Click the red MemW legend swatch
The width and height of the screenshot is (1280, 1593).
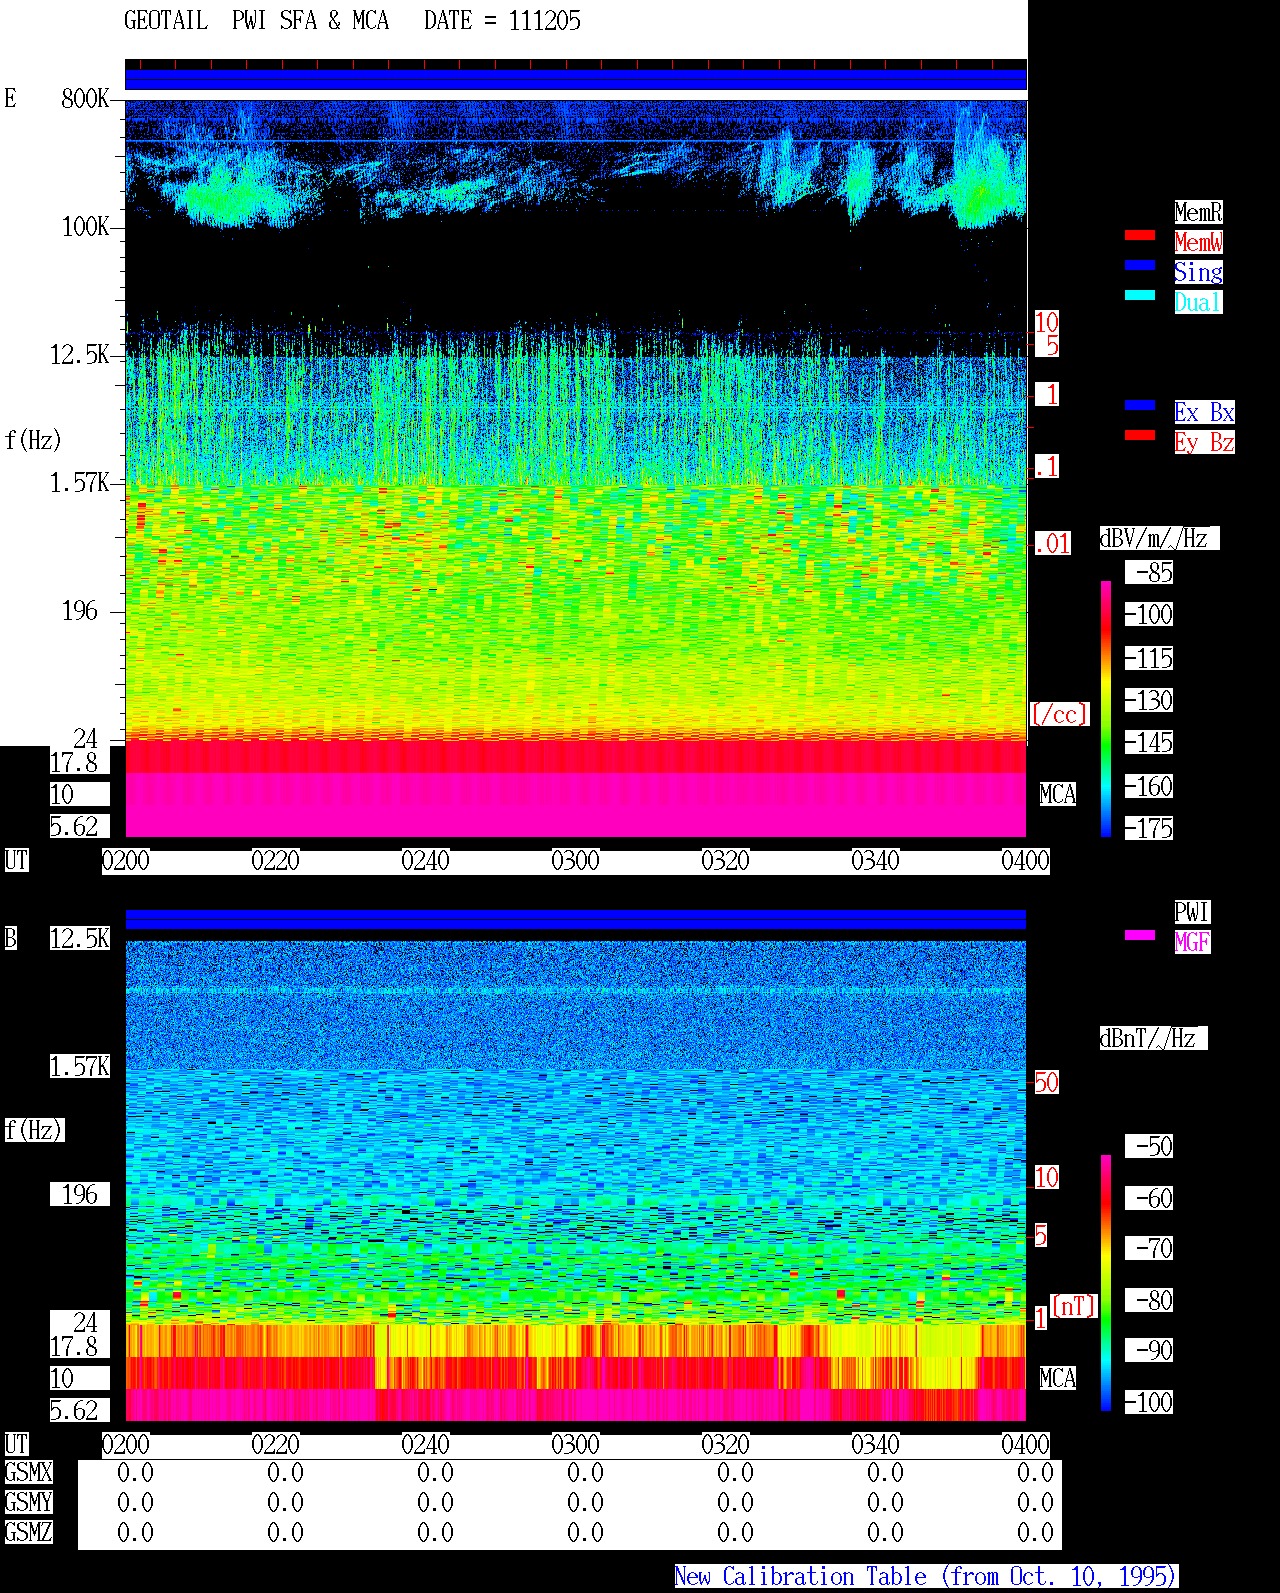(x=1139, y=236)
